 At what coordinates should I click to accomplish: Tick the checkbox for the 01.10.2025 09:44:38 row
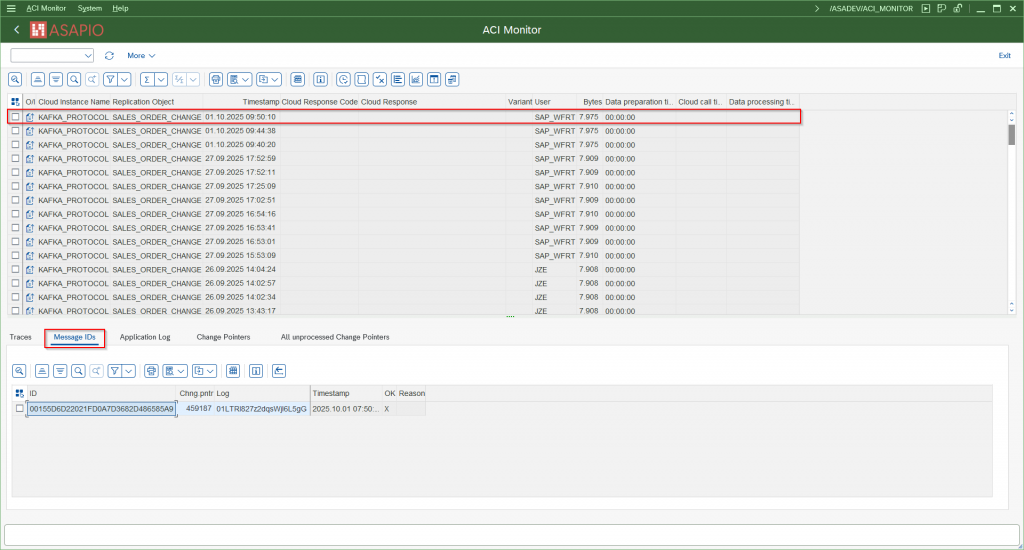pyautogui.click(x=15, y=131)
